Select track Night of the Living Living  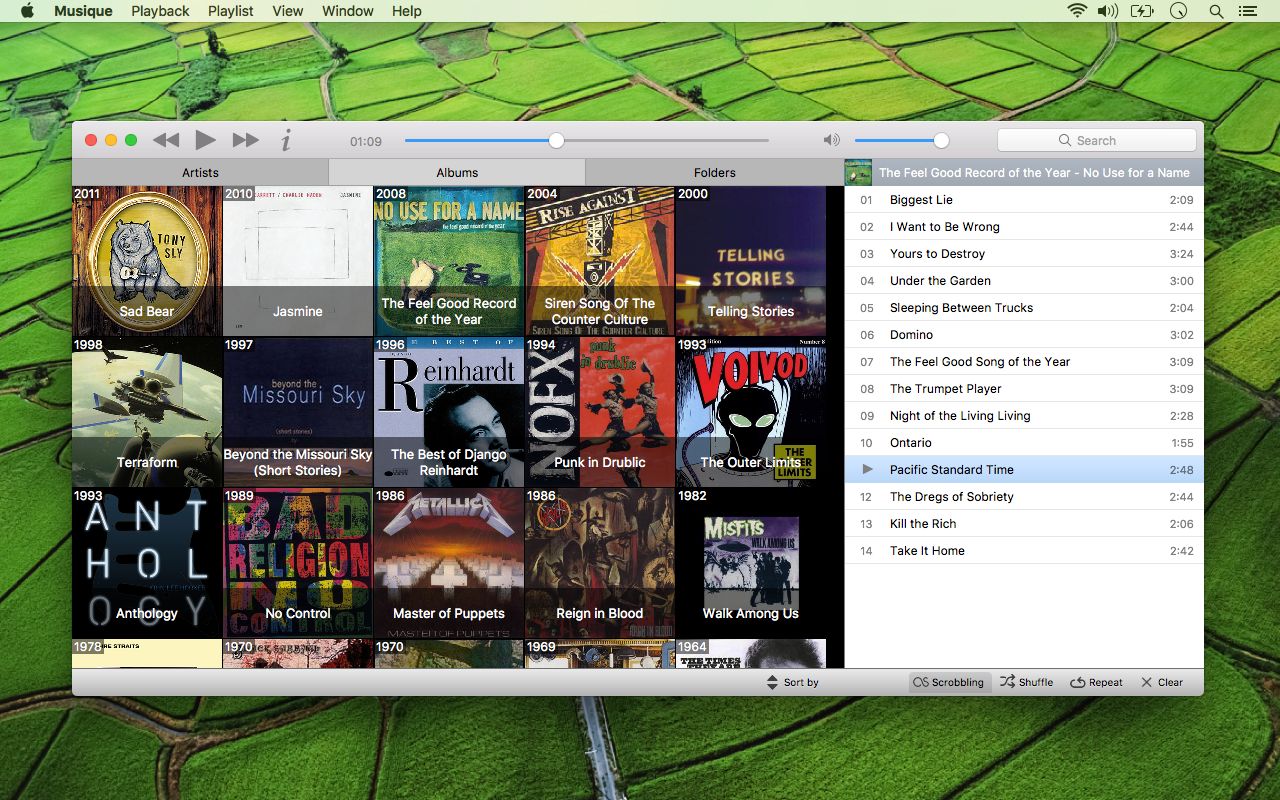[x=1024, y=415]
